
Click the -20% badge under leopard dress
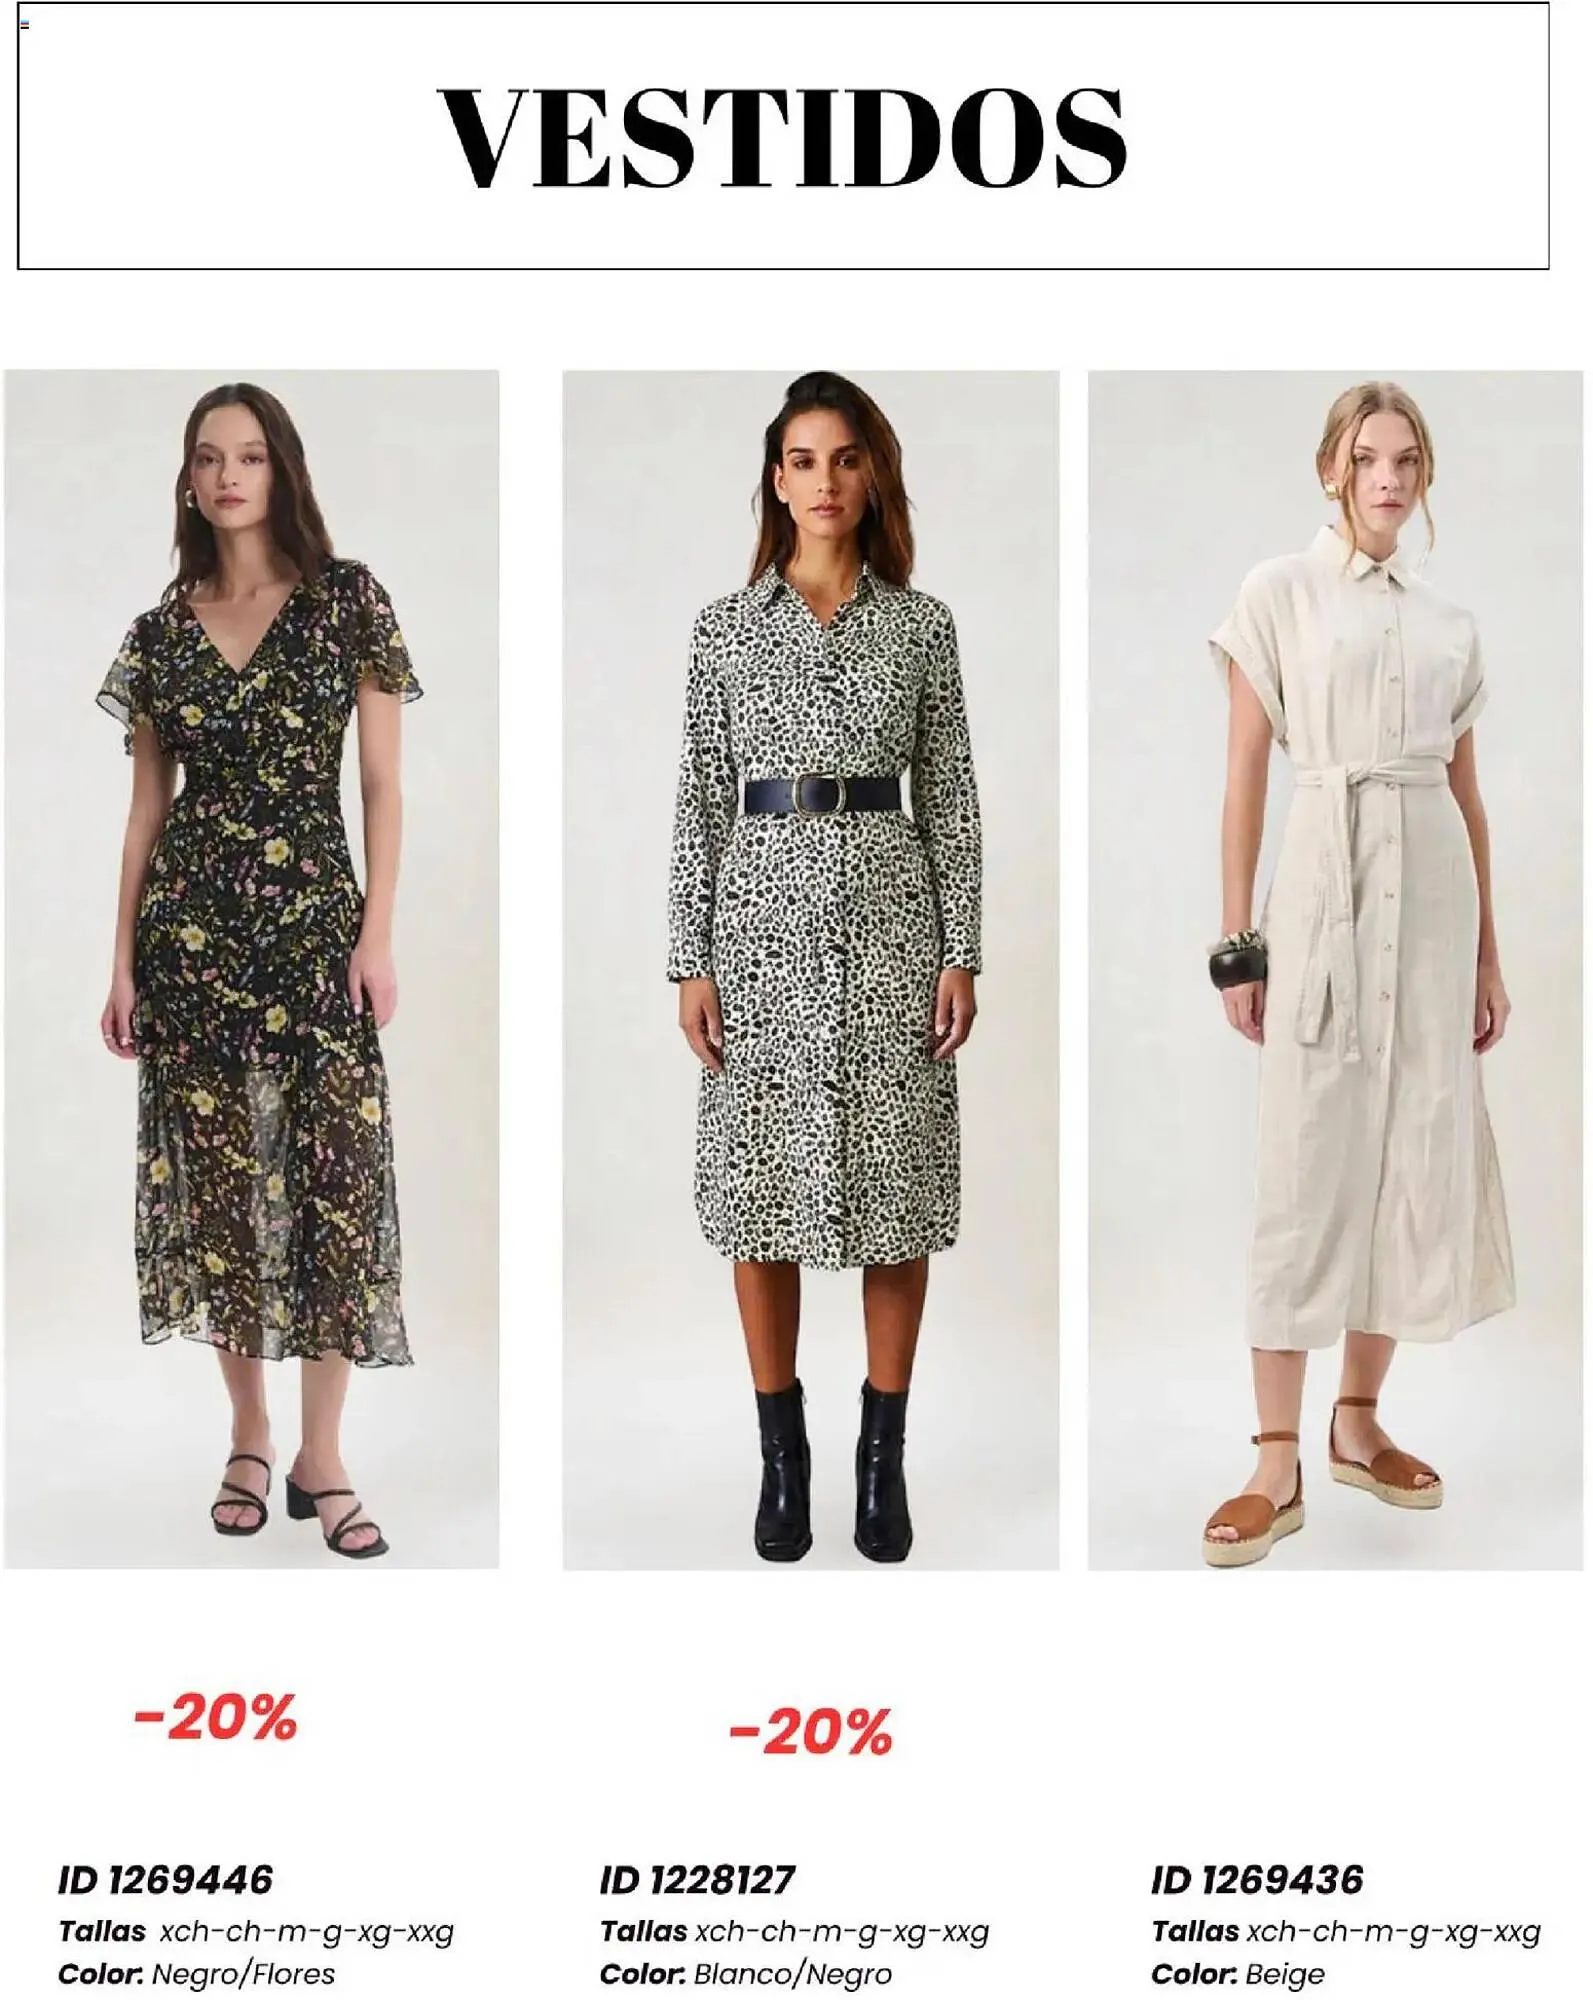tap(810, 1732)
